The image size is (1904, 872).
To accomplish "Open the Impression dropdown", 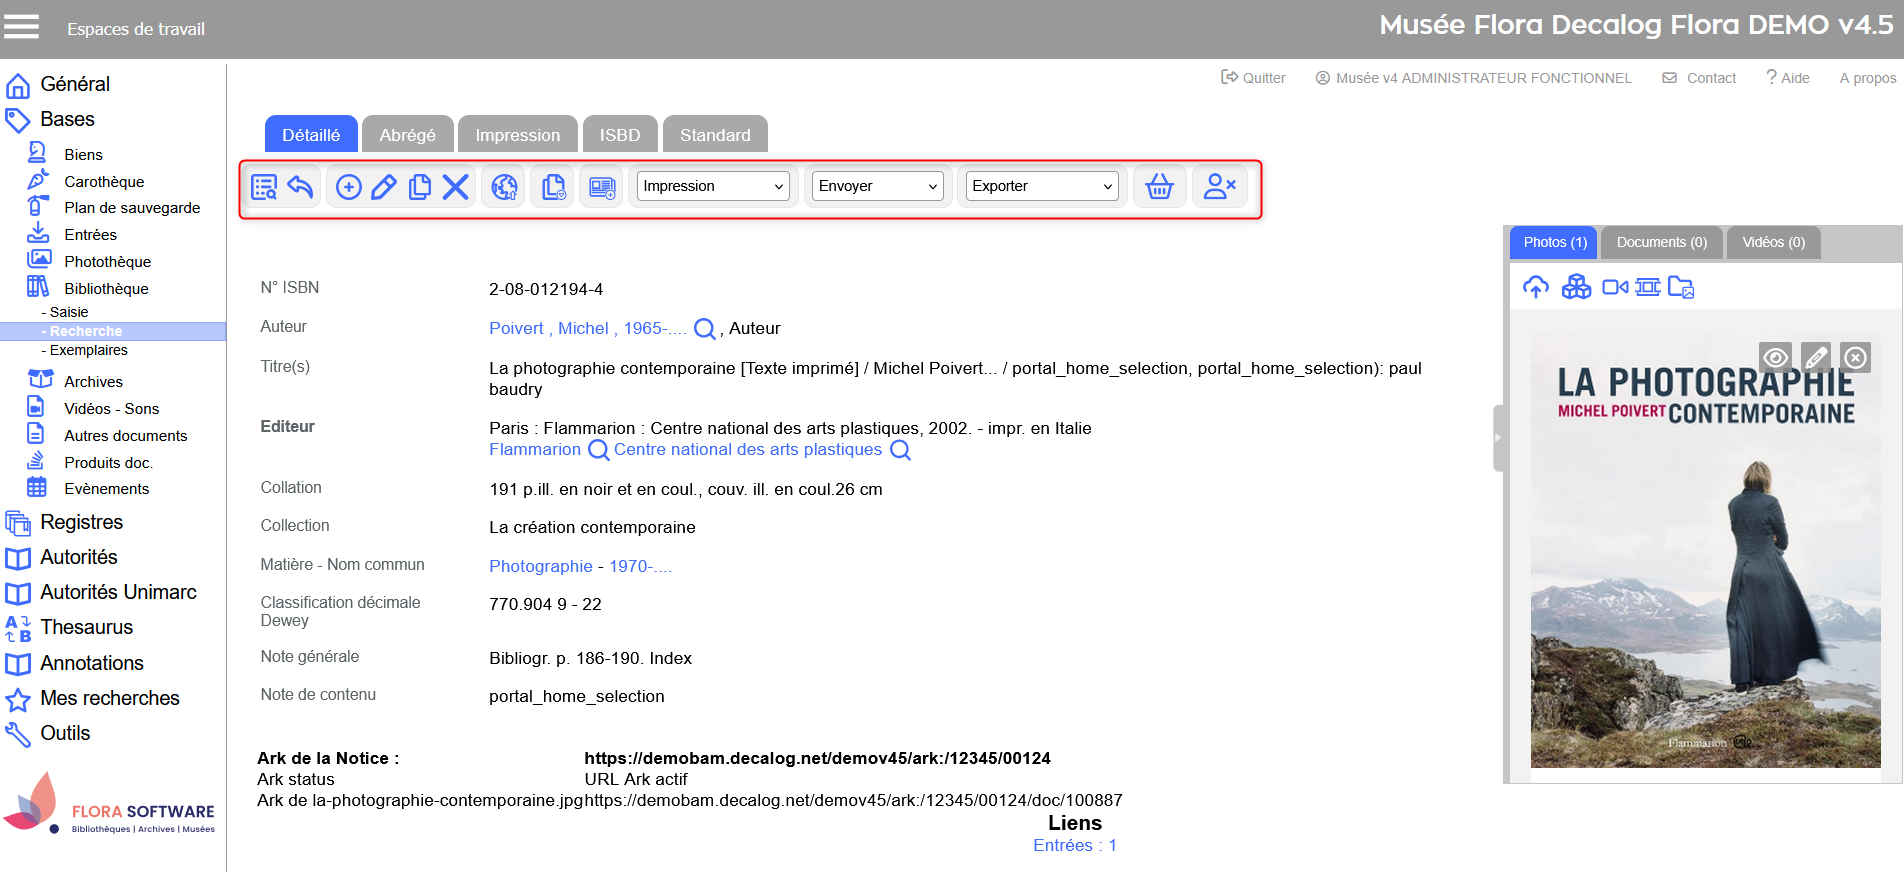I will click(713, 186).
